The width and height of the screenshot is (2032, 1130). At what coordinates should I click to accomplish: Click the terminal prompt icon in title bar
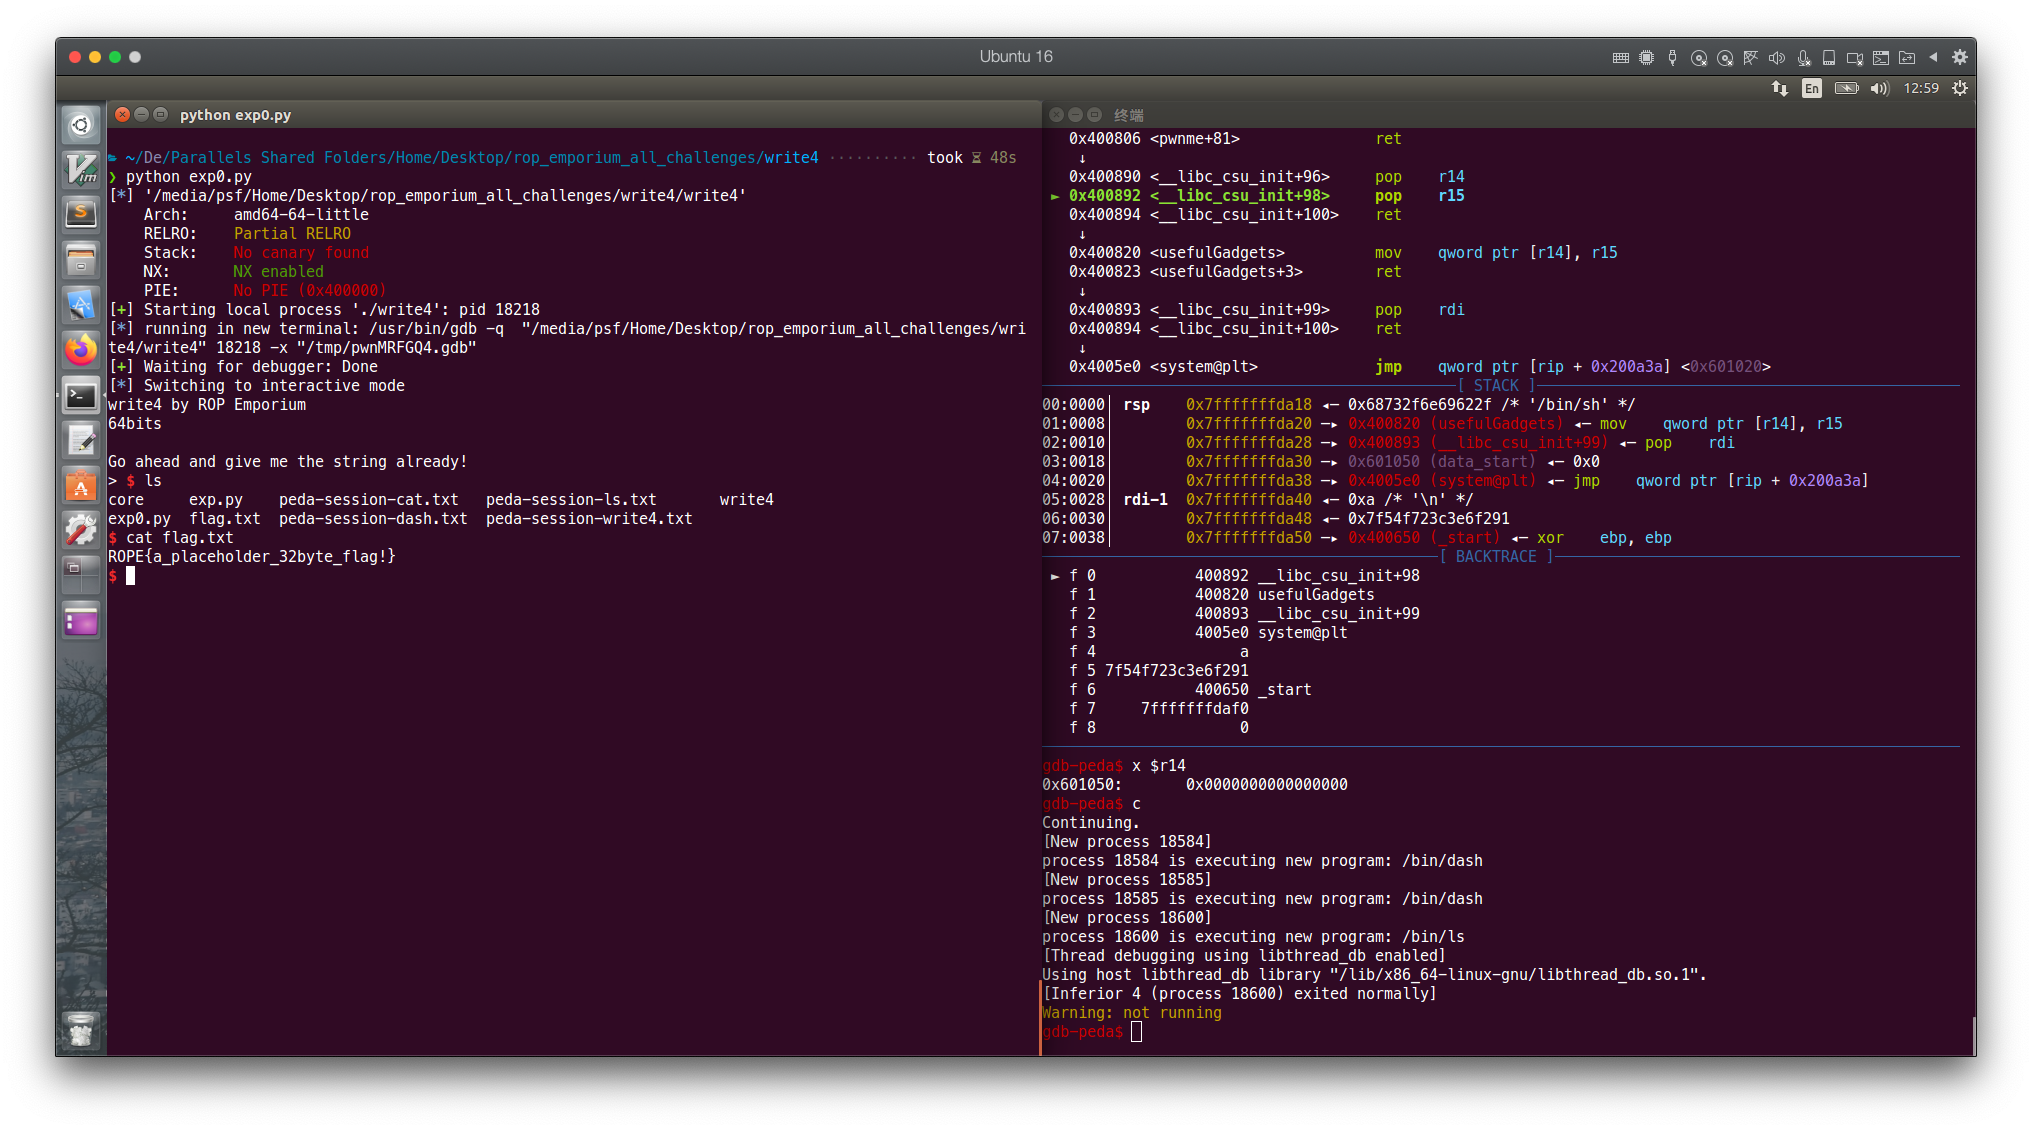(x=1881, y=57)
